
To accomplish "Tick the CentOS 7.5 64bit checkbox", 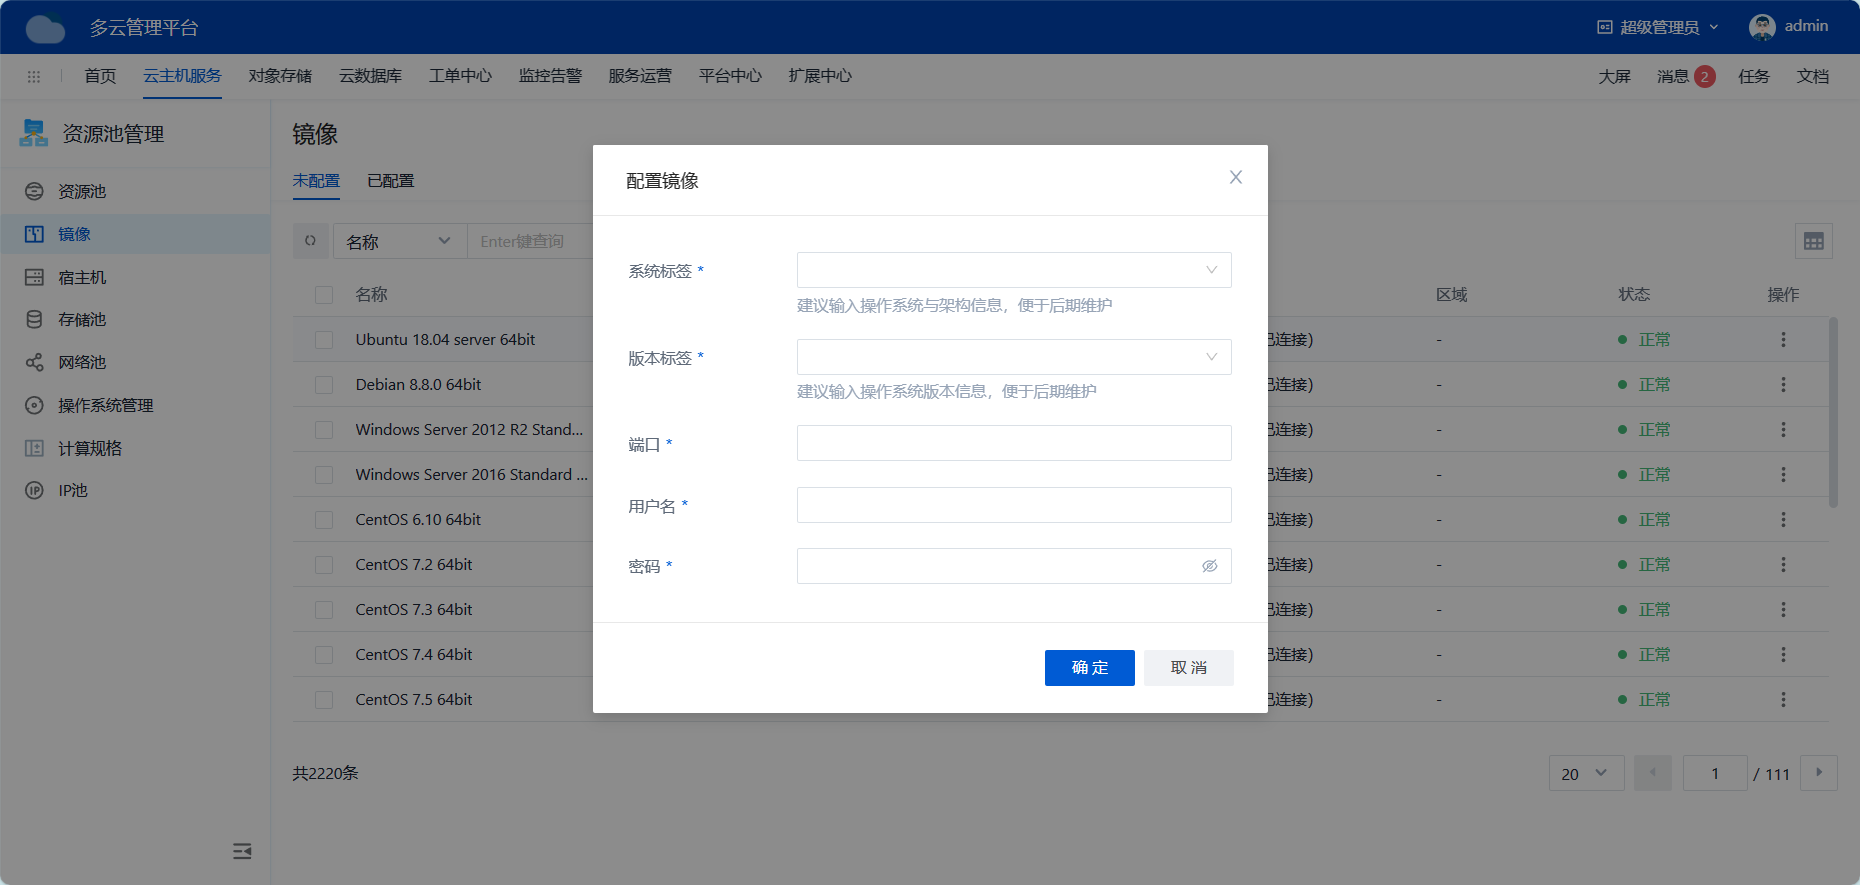I will pyautogui.click(x=324, y=700).
